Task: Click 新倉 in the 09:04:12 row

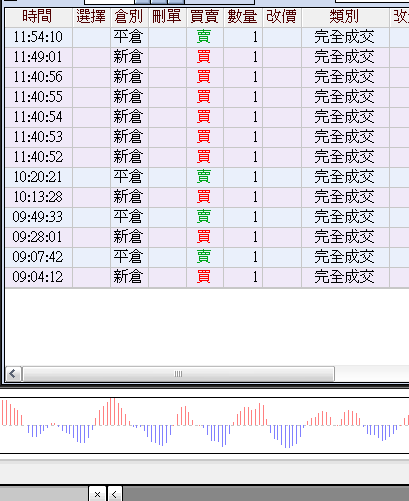Action: pos(128,277)
